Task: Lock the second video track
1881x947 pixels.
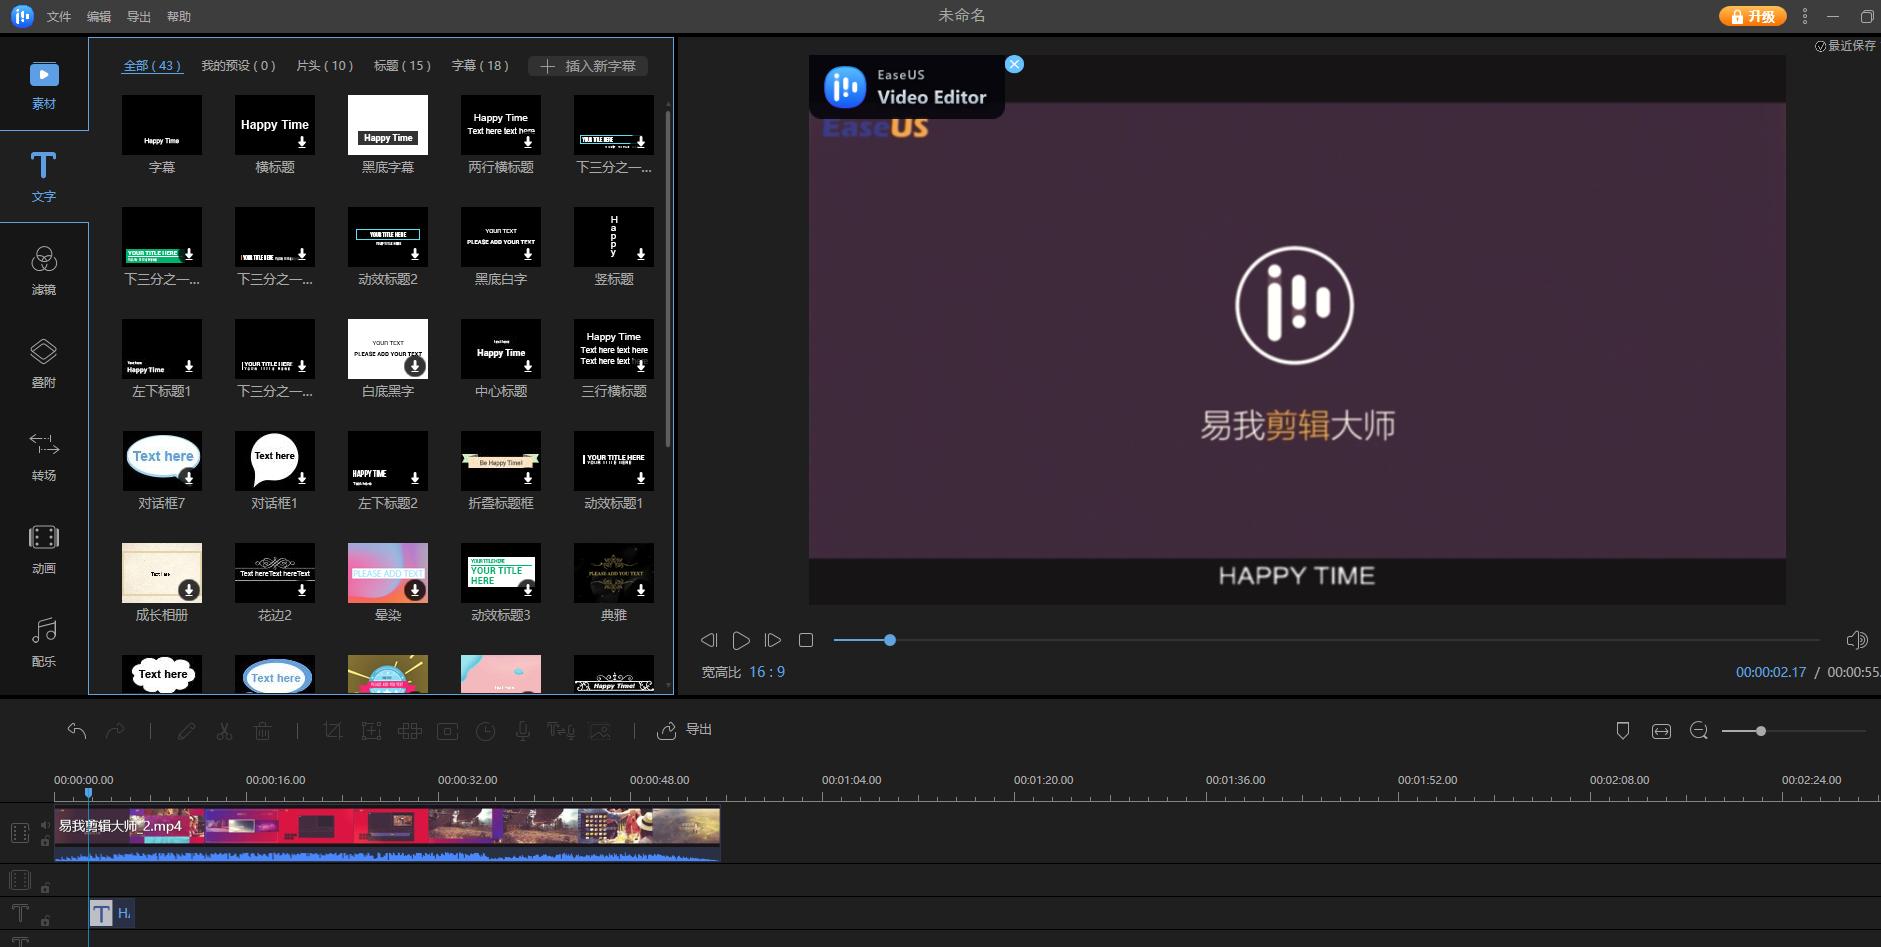Action: 45,887
